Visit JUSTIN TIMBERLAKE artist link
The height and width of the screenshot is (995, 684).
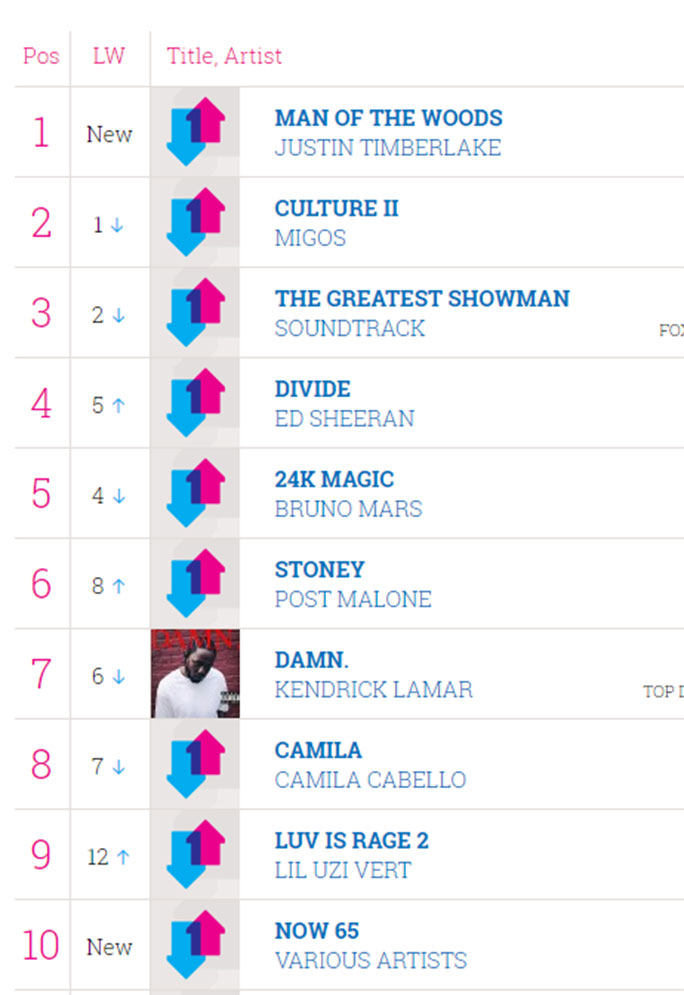tap(388, 148)
